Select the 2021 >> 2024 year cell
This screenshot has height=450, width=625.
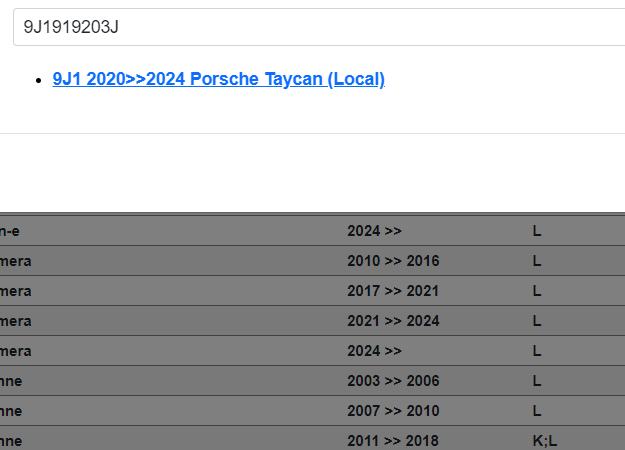click(393, 321)
